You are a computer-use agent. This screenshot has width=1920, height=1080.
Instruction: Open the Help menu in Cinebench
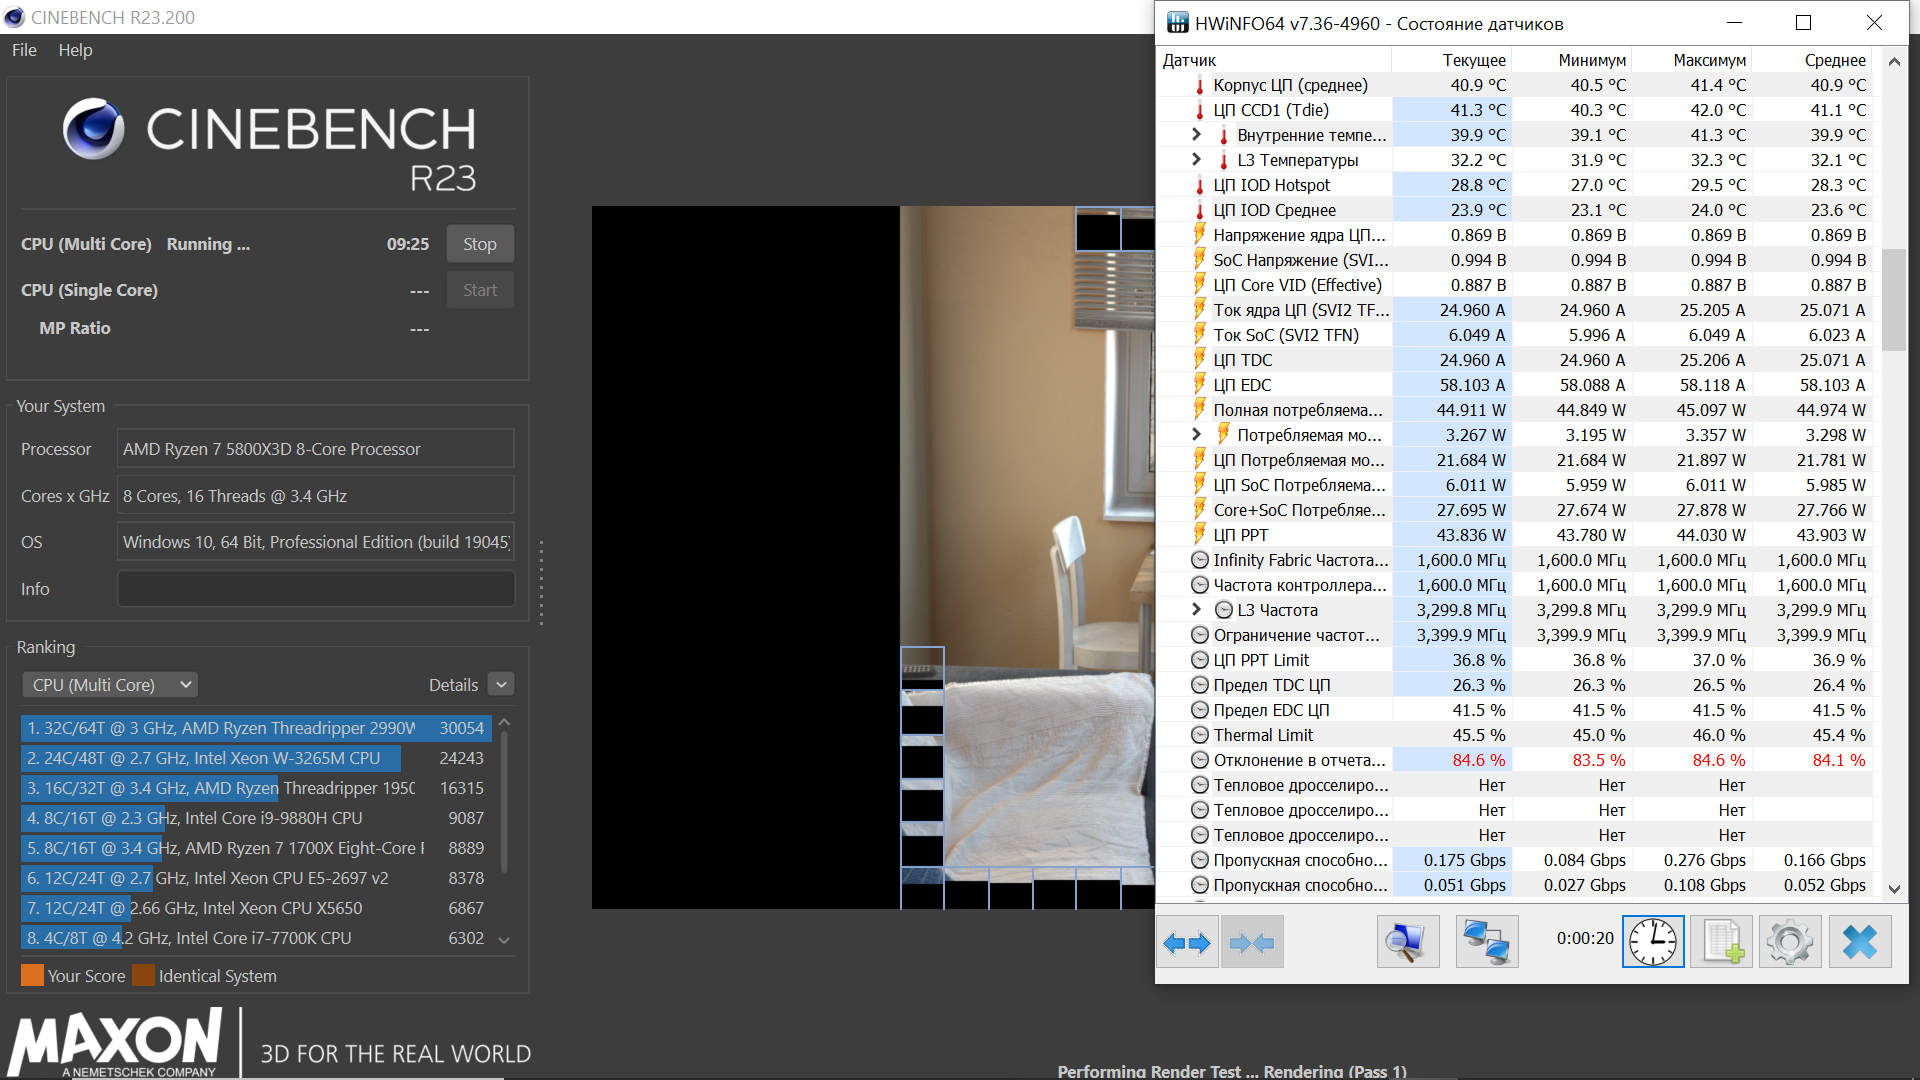(x=75, y=50)
